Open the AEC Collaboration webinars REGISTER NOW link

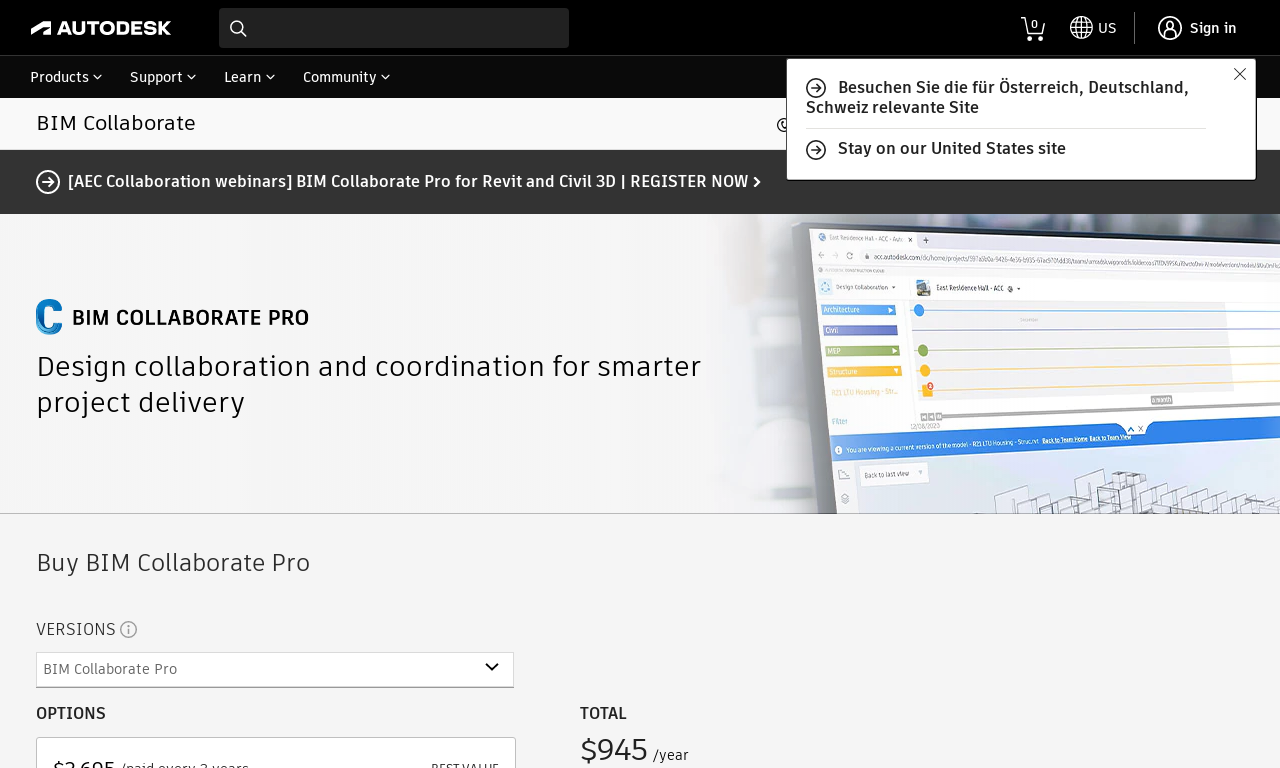pyautogui.click(x=414, y=181)
